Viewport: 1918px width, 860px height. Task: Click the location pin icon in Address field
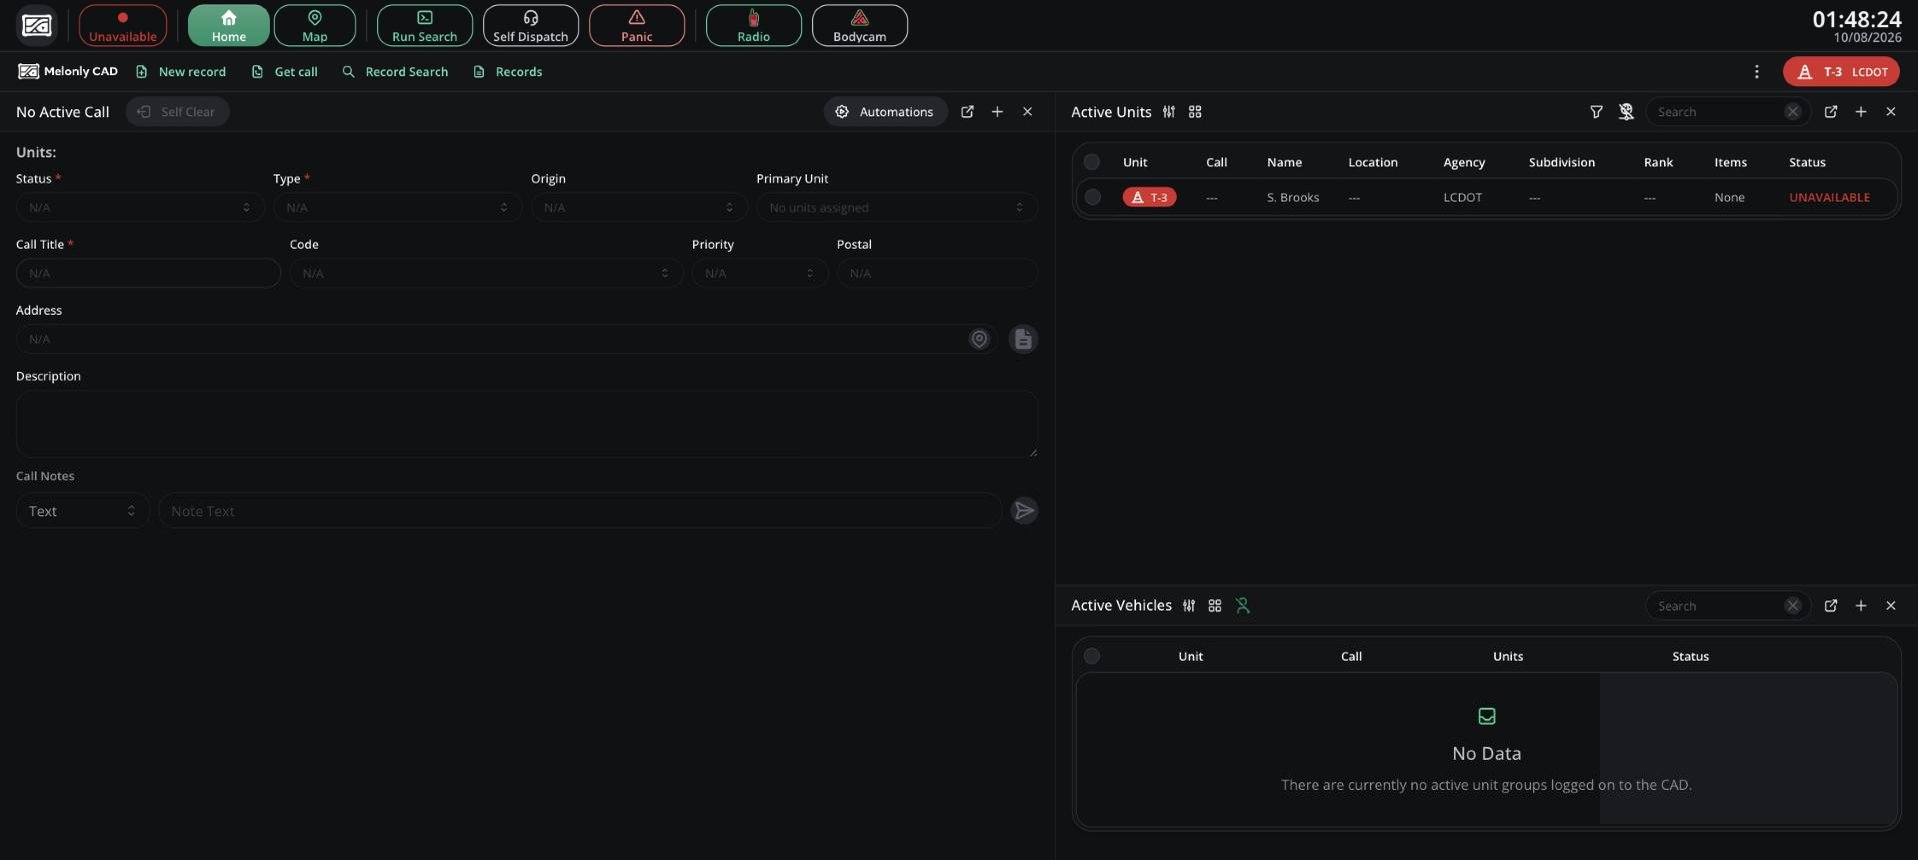[979, 339]
